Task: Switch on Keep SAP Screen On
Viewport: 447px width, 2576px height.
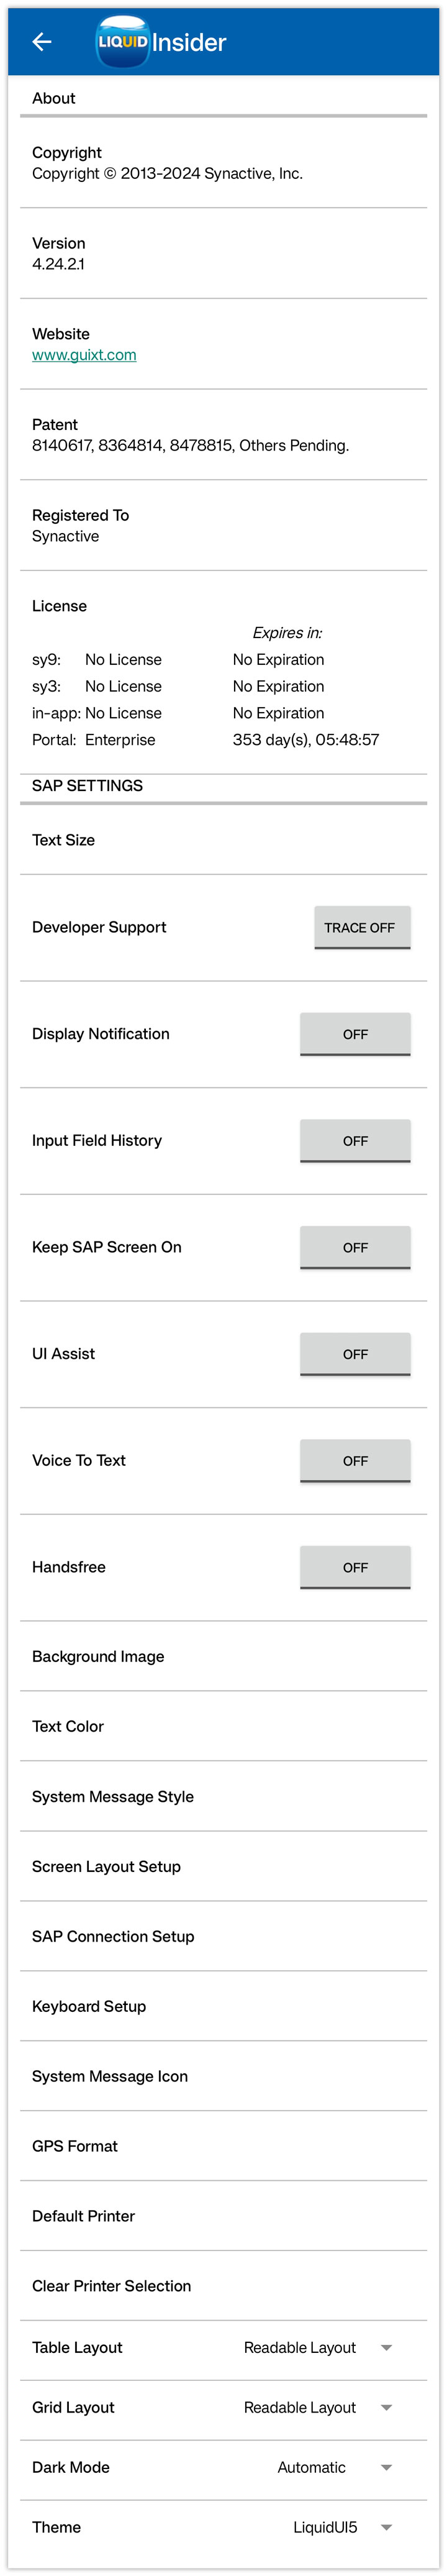Action: click(x=355, y=1247)
